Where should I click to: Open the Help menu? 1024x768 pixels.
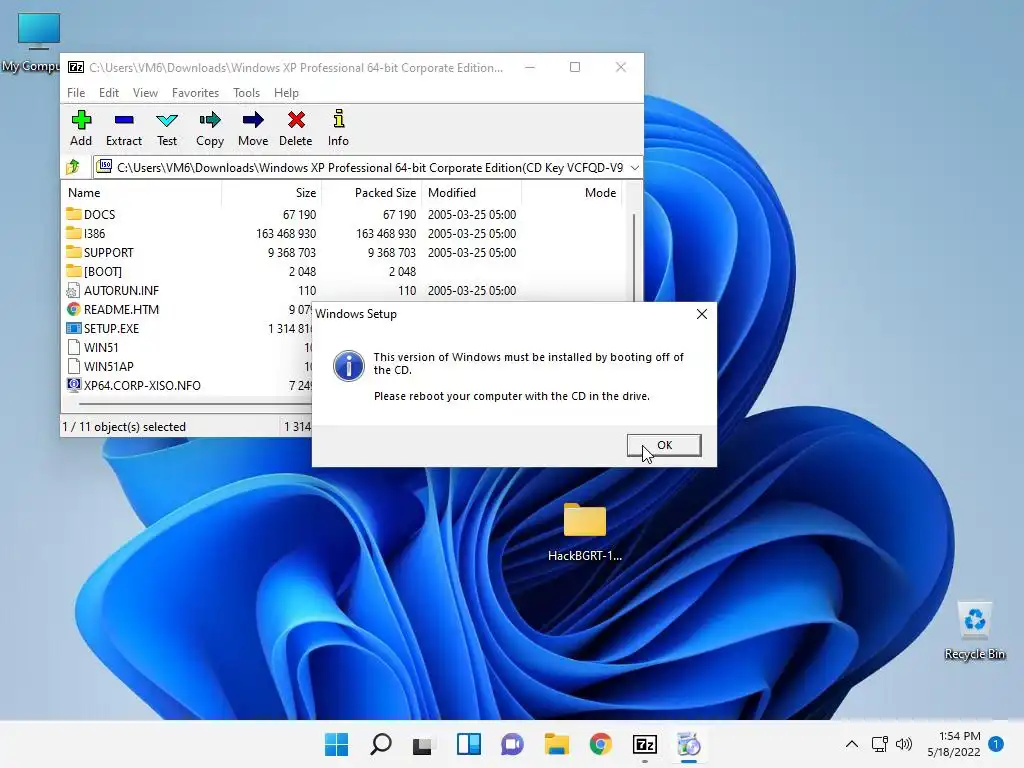[286, 93]
